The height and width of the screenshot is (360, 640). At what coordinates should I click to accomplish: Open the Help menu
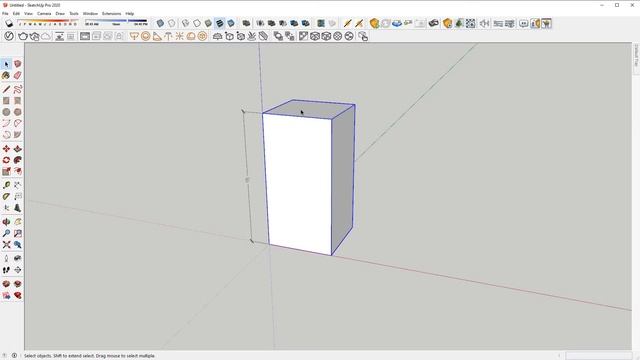(x=129, y=13)
